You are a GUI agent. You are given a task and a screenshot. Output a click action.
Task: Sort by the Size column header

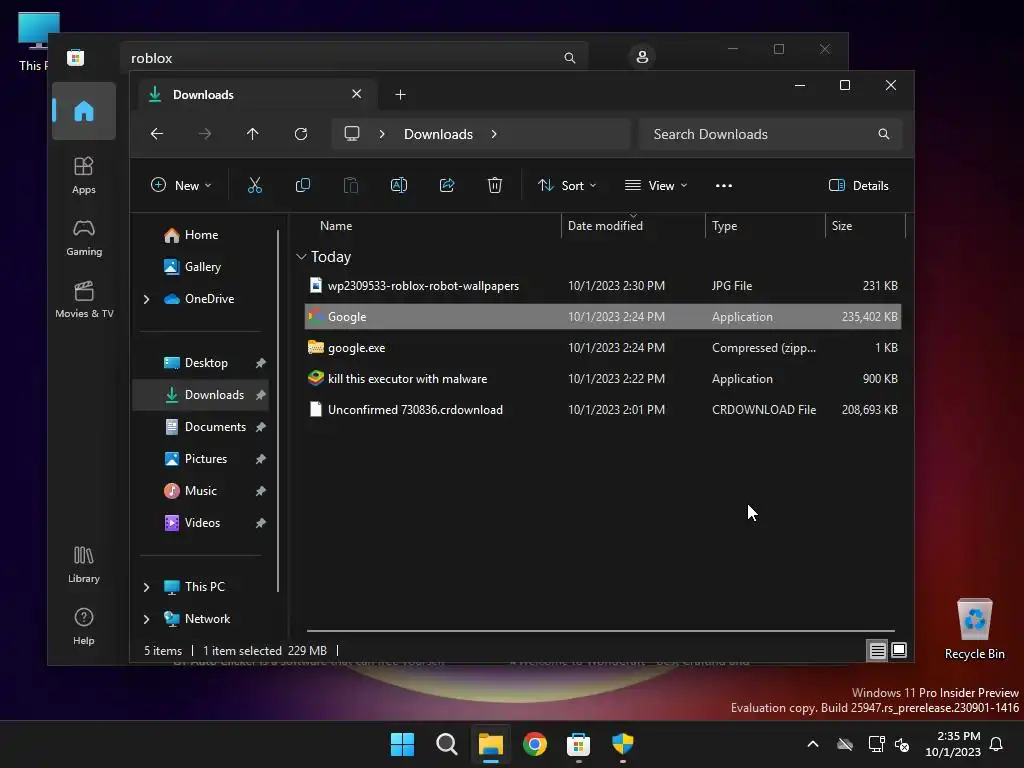[865, 226]
